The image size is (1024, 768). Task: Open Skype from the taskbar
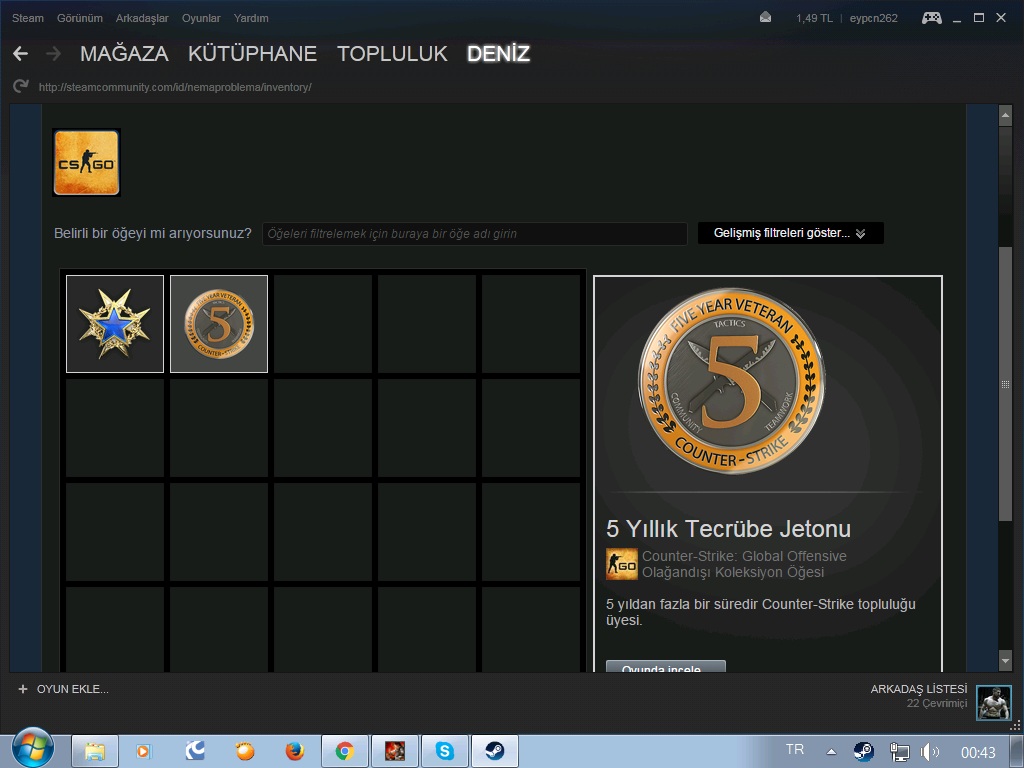pos(445,751)
